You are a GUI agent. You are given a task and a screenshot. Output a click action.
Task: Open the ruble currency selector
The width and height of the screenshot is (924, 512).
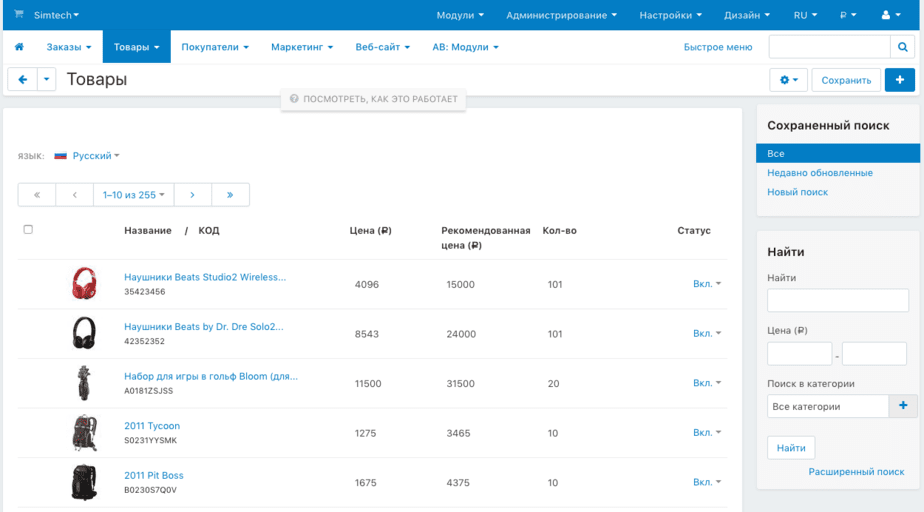tap(848, 15)
